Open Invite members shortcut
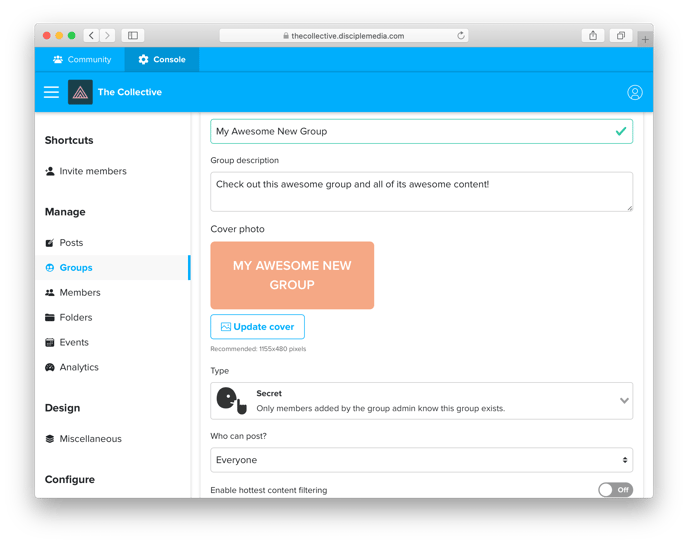 [x=86, y=171]
